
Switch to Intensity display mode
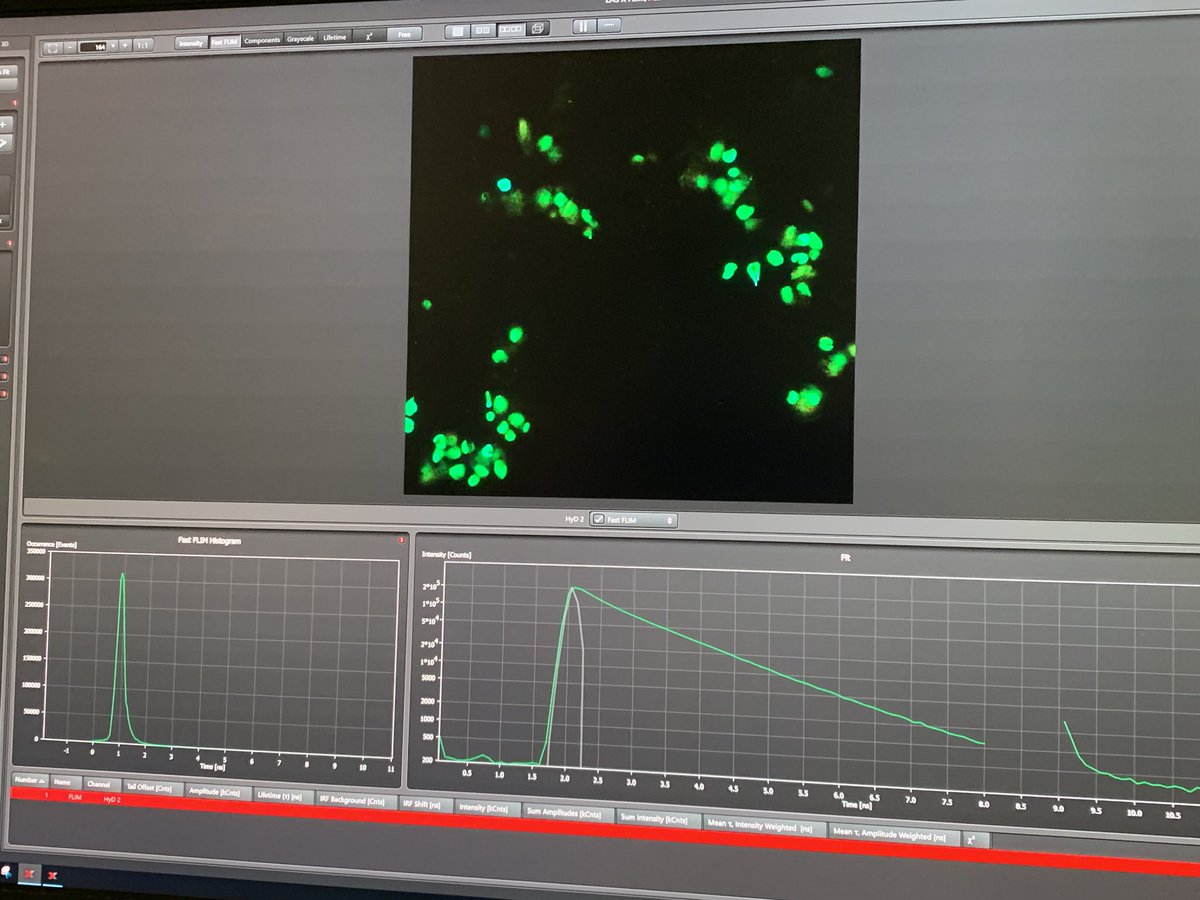point(191,42)
